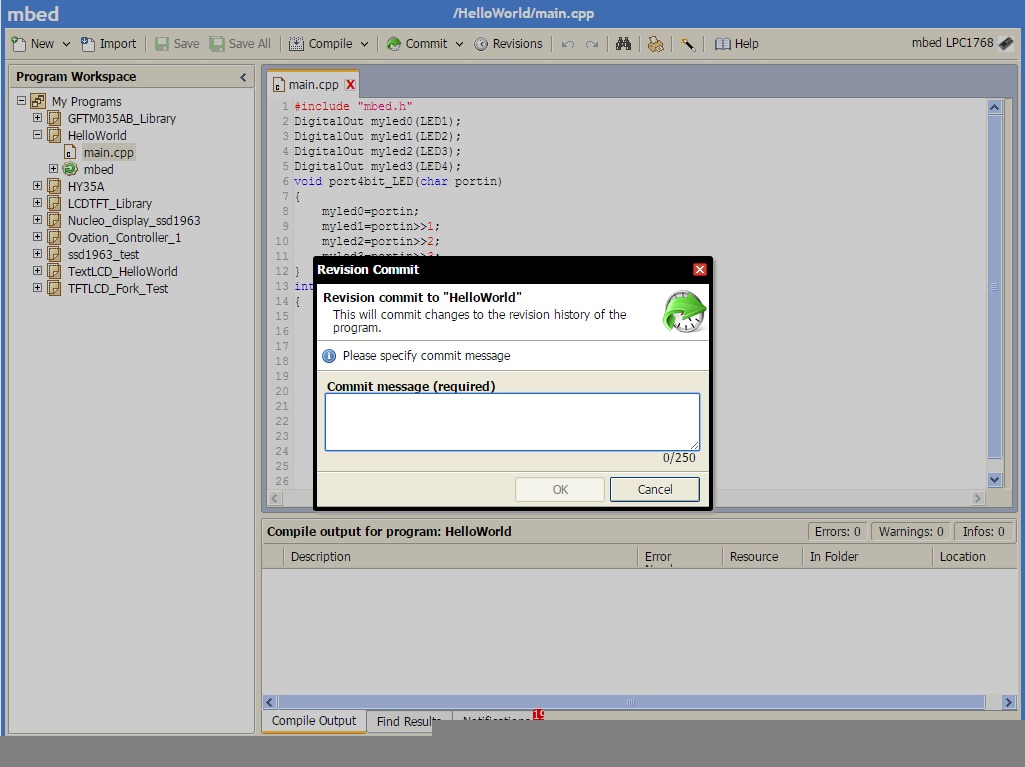Viewport: 1025px width, 767px height.
Task: Select Nucleo_display_ssd1963 program
Action: (x=134, y=220)
